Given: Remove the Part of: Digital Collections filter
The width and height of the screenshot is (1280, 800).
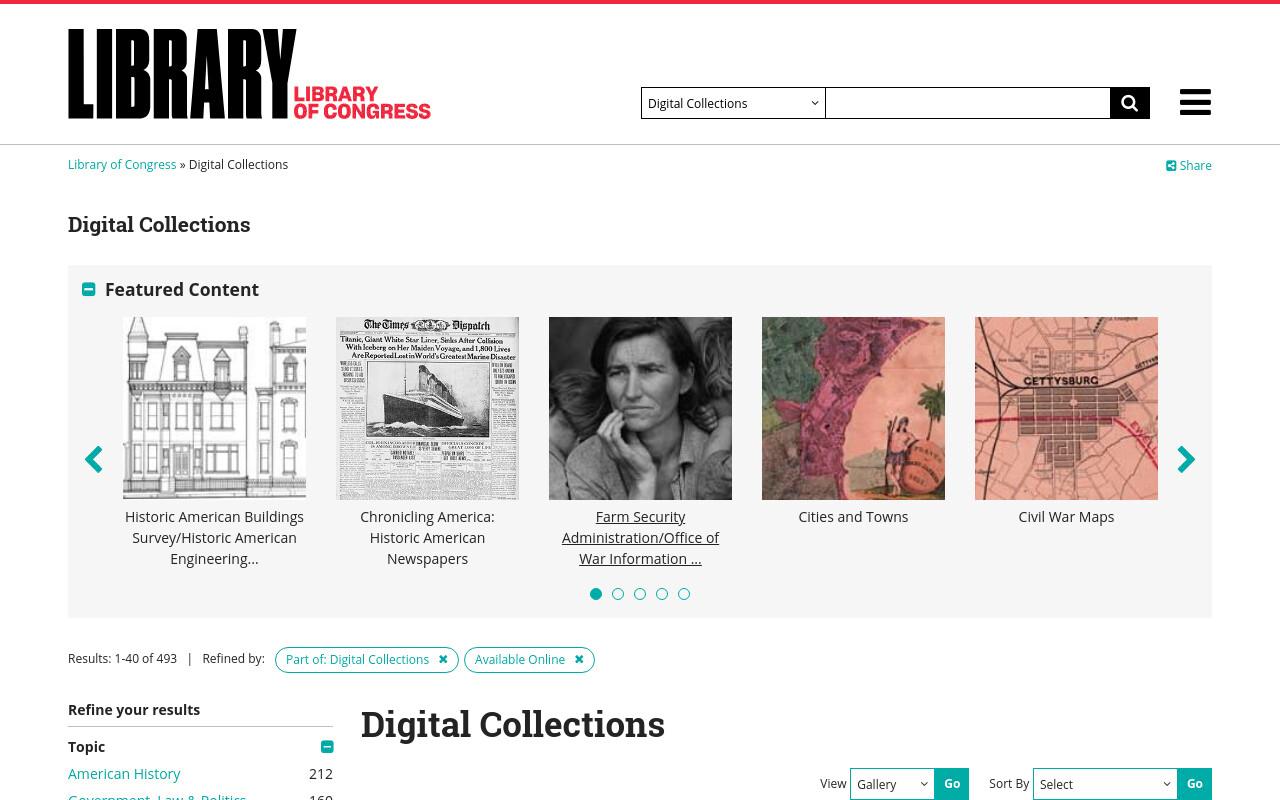Looking at the screenshot, I should point(443,660).
